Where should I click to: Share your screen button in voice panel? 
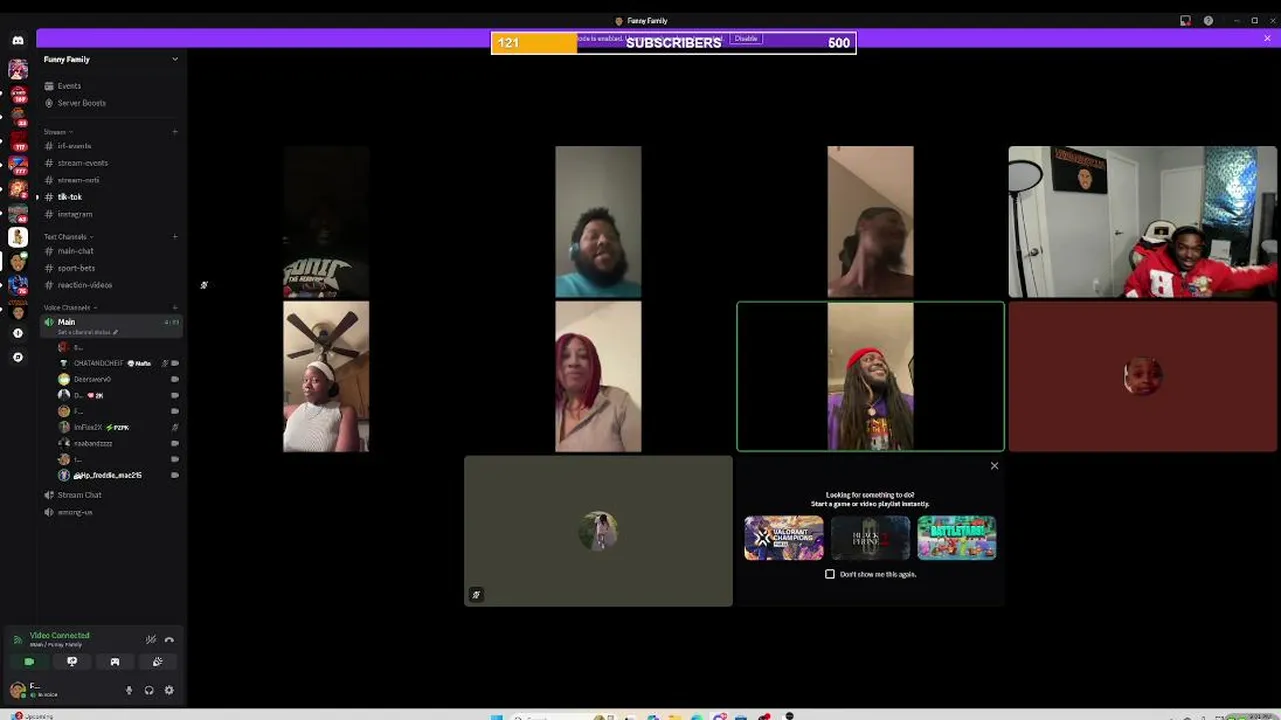click(72, 662)
